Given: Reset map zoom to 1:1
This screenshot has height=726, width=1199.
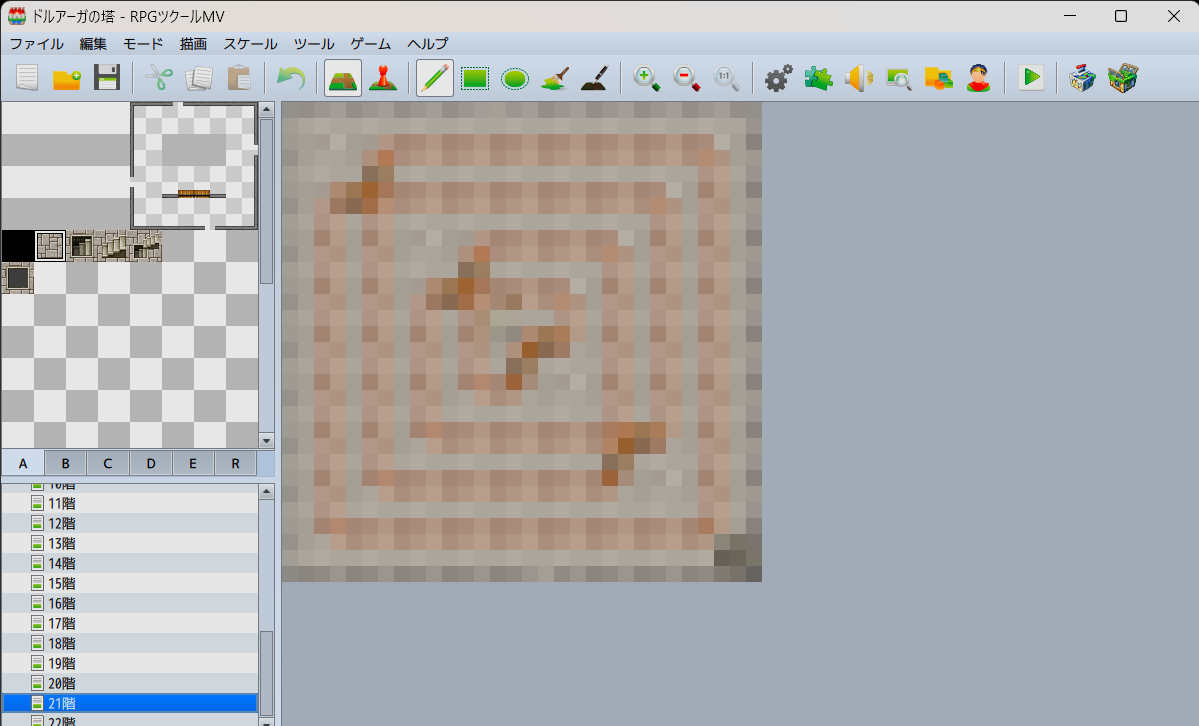Looking at the screenshot, I should [726, 78].
